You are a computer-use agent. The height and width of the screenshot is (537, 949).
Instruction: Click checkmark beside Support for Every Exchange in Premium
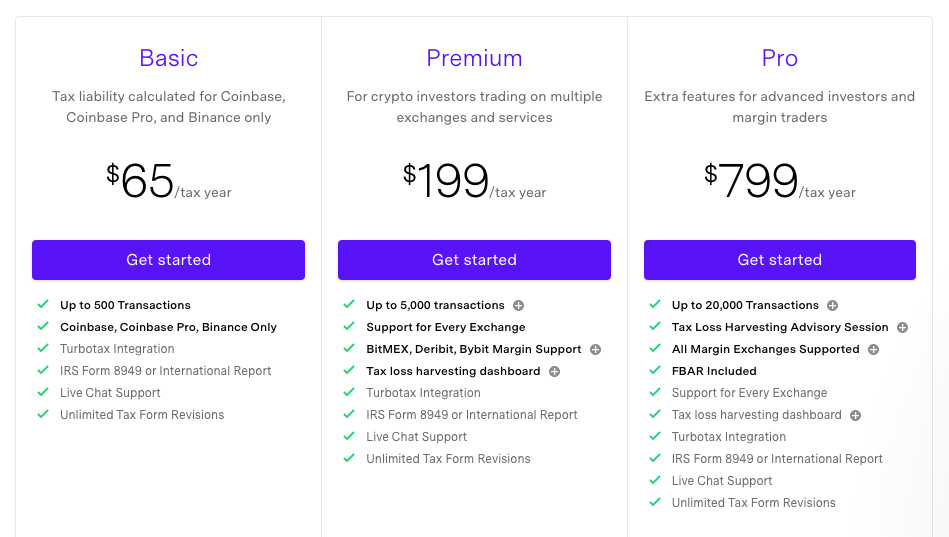tap(349, 326)
